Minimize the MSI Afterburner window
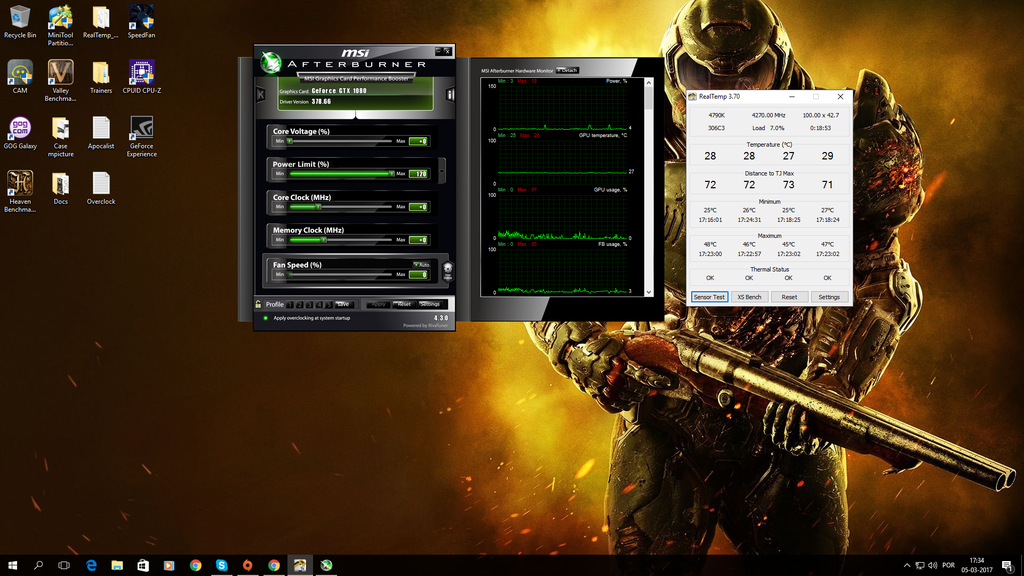 (x=438, y=51)
